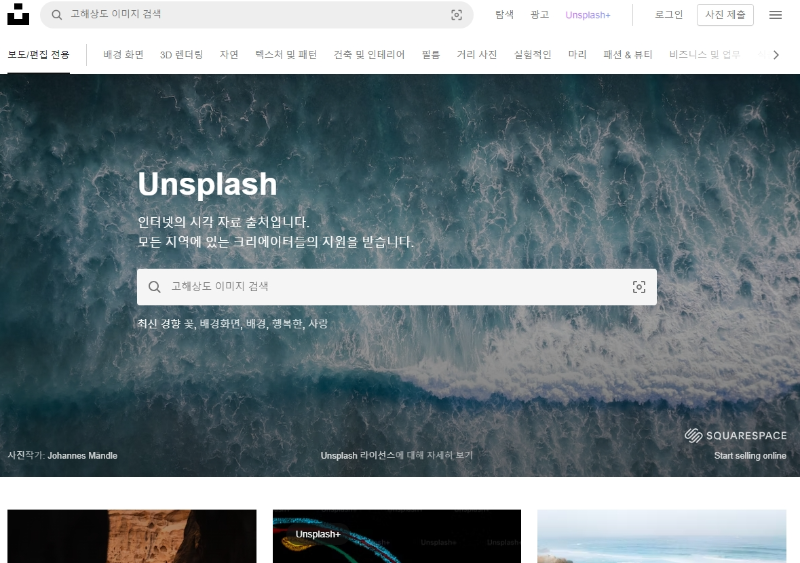Click trending term 사랑
Image resolution: width=800 pixels, height=563 pixels.
point(318,324)
